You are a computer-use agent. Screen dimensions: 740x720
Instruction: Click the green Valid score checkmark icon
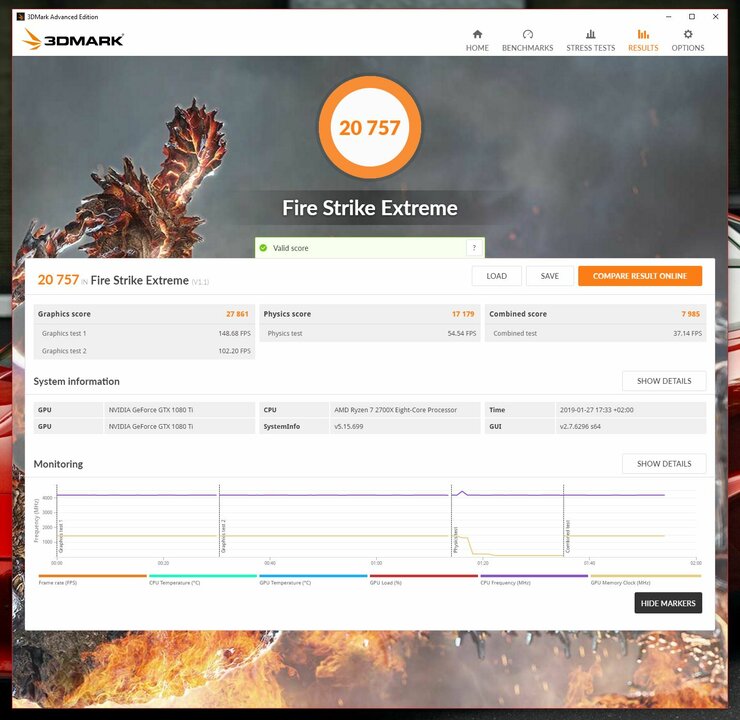[263, 248]
